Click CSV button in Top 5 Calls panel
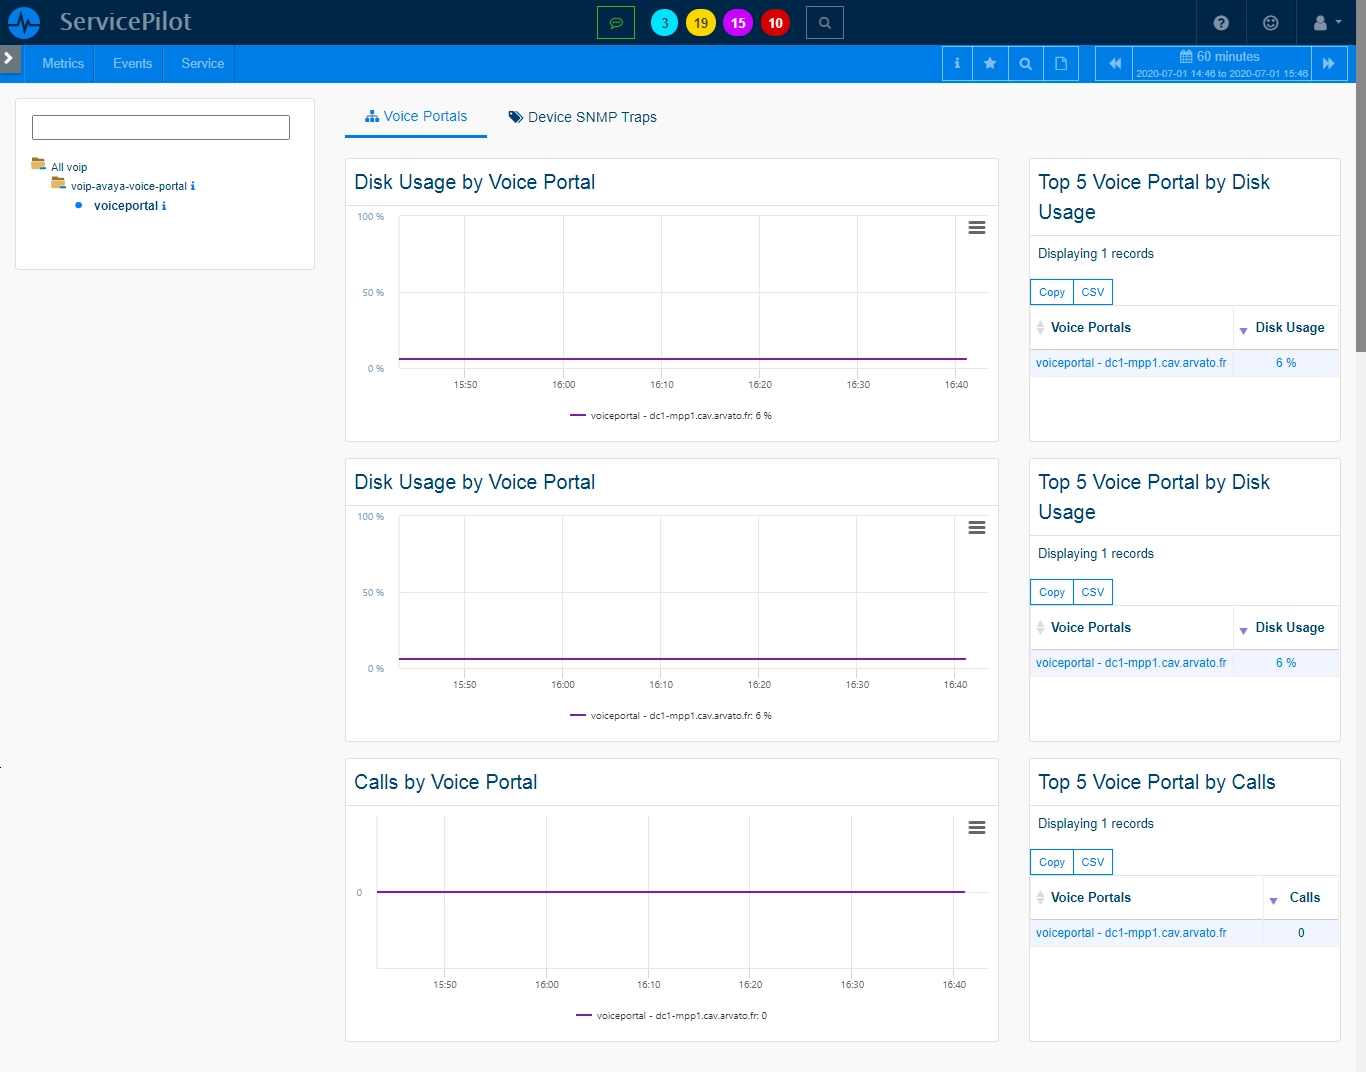1366x1072 pixels. point(1093,862)
